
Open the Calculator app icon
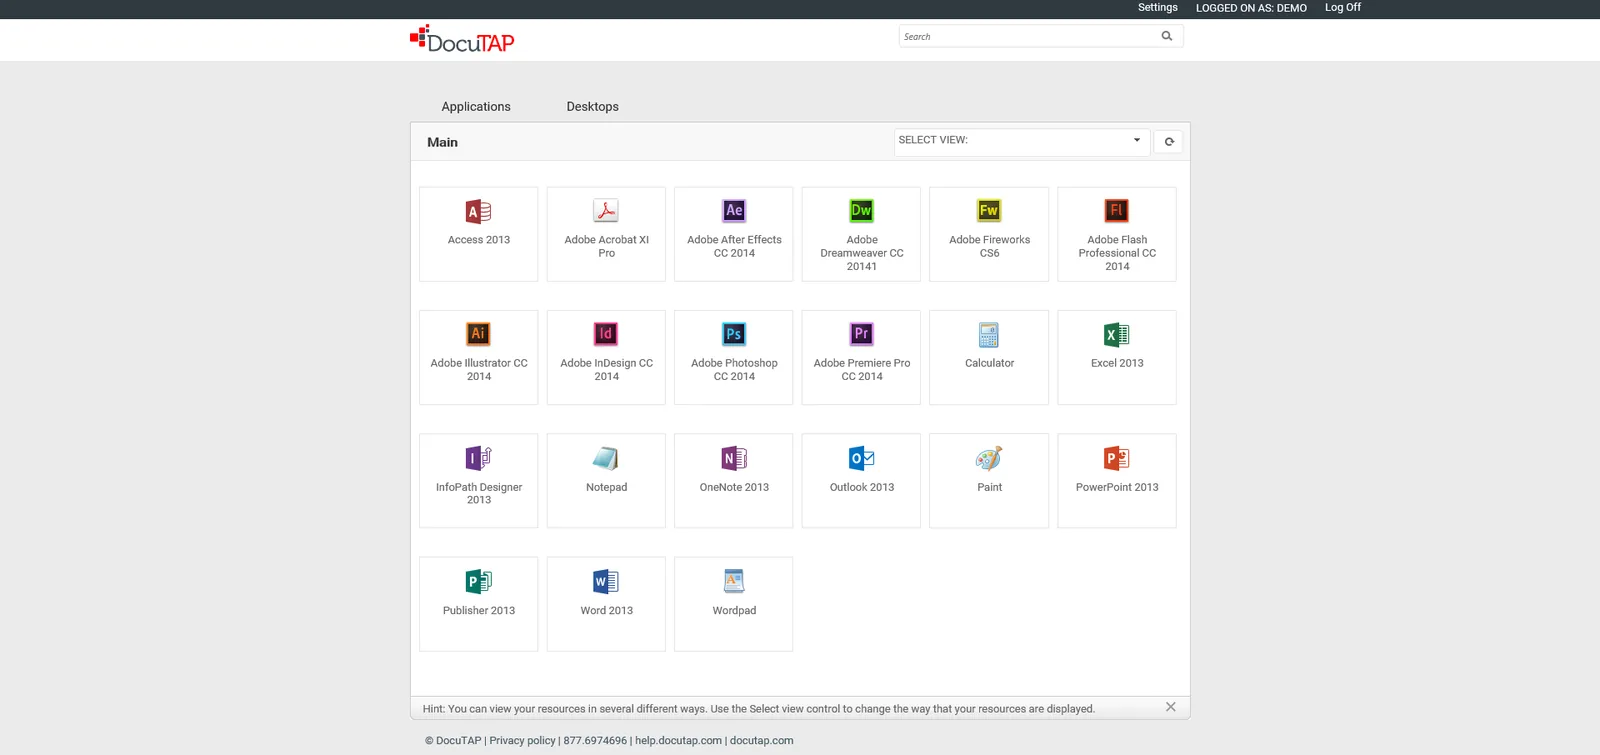[x=989, y=335]
